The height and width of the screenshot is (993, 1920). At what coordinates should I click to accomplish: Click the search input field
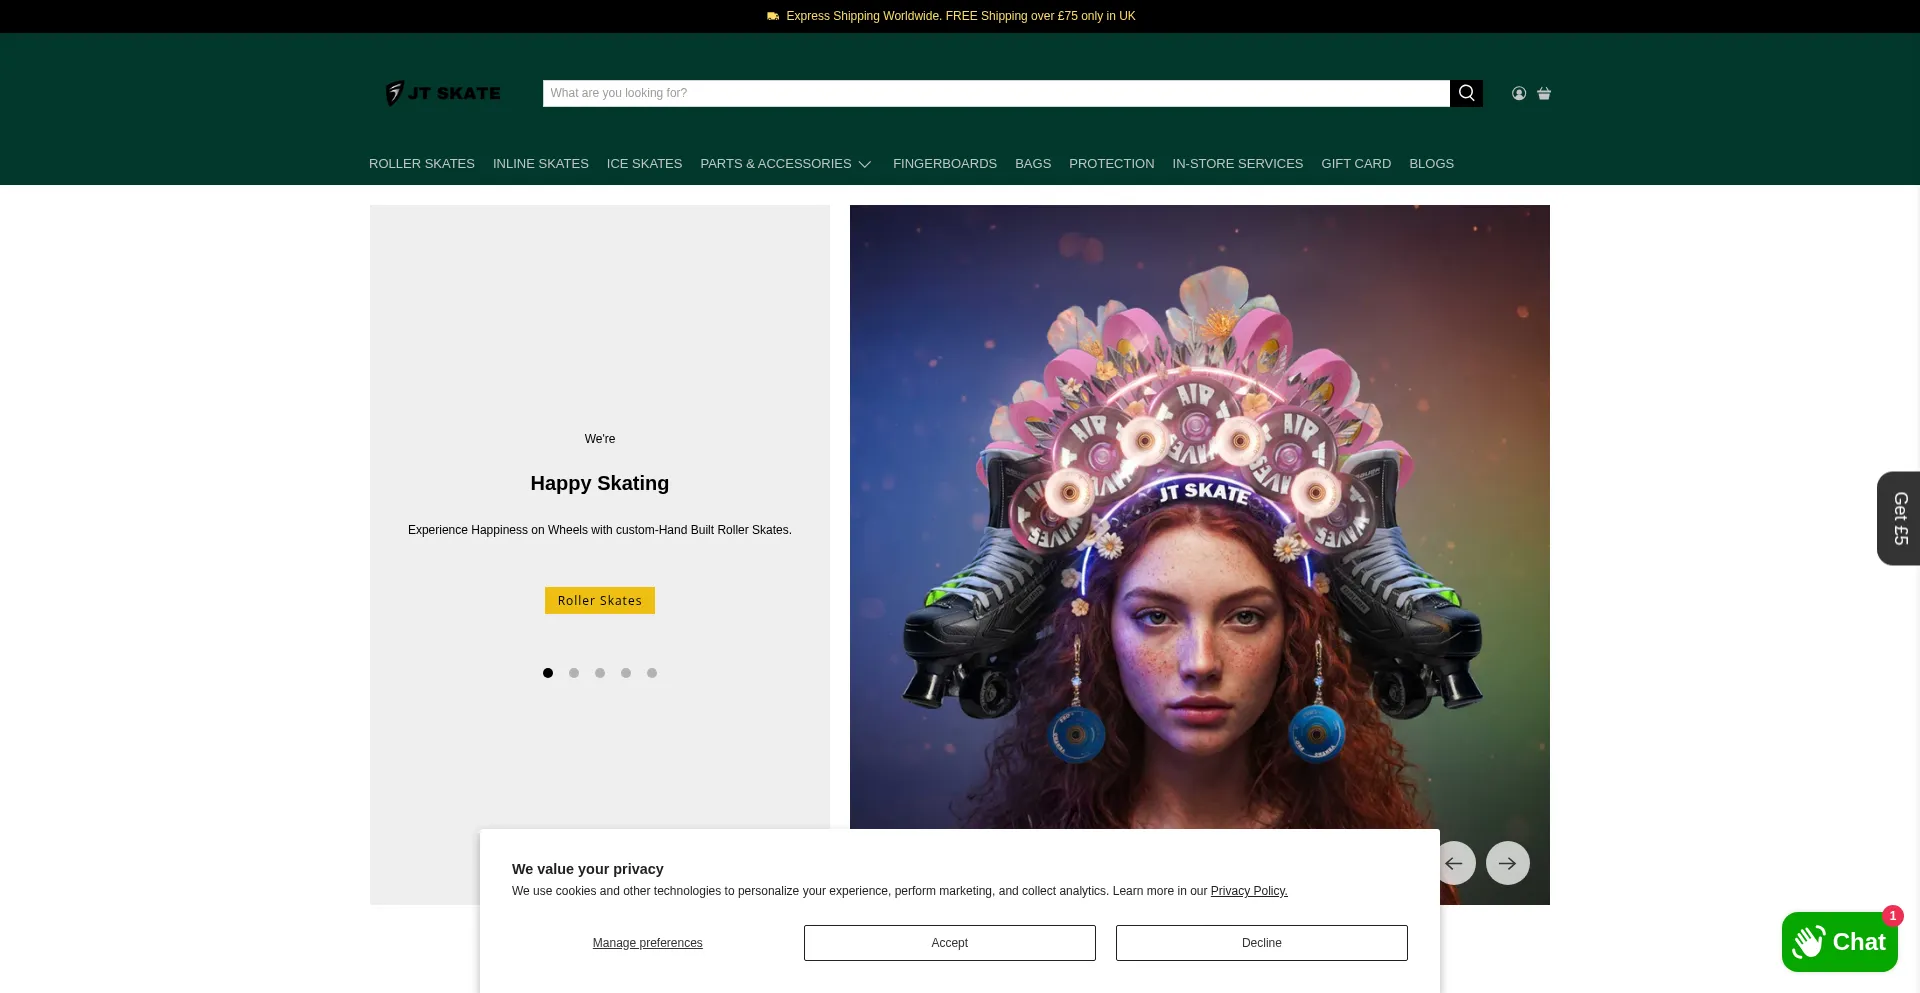(995, 93)
